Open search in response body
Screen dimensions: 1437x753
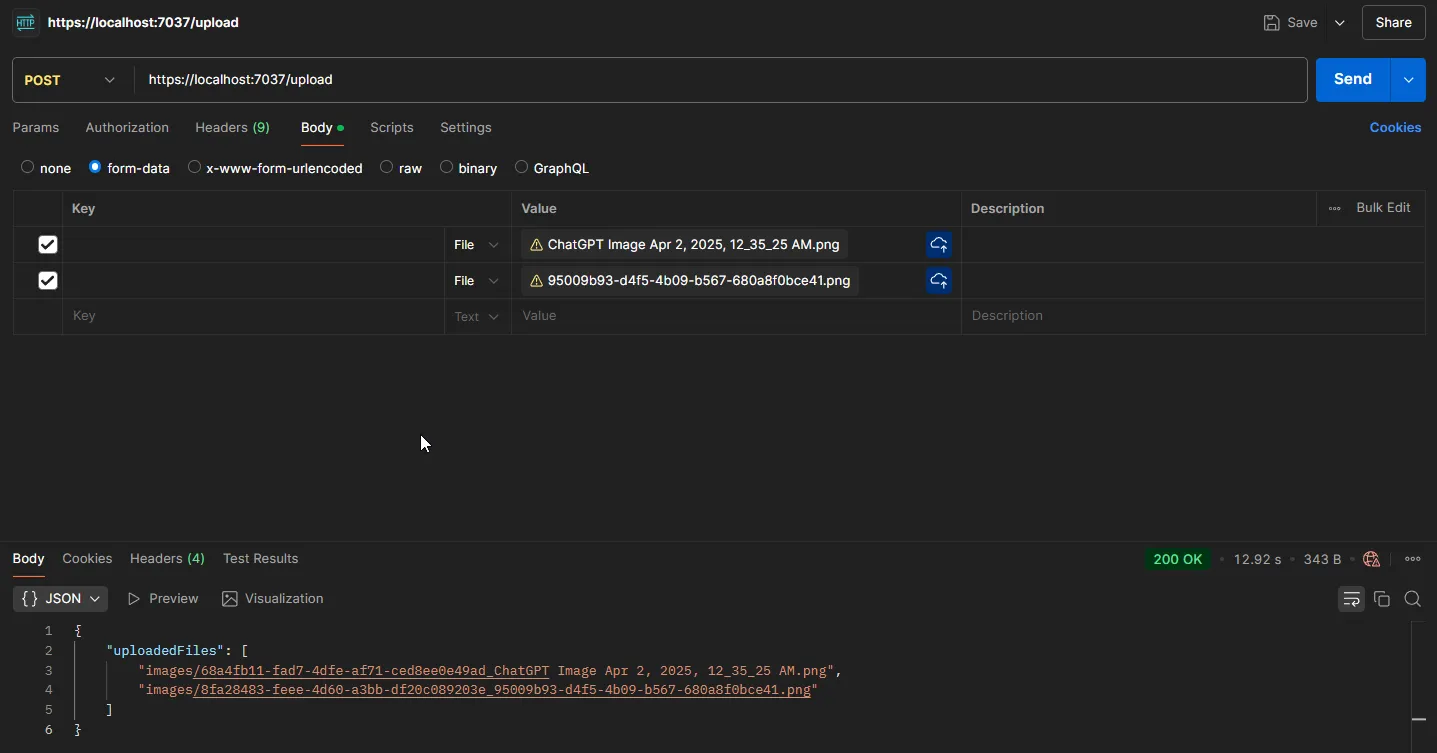click(x=1412, y=599)
